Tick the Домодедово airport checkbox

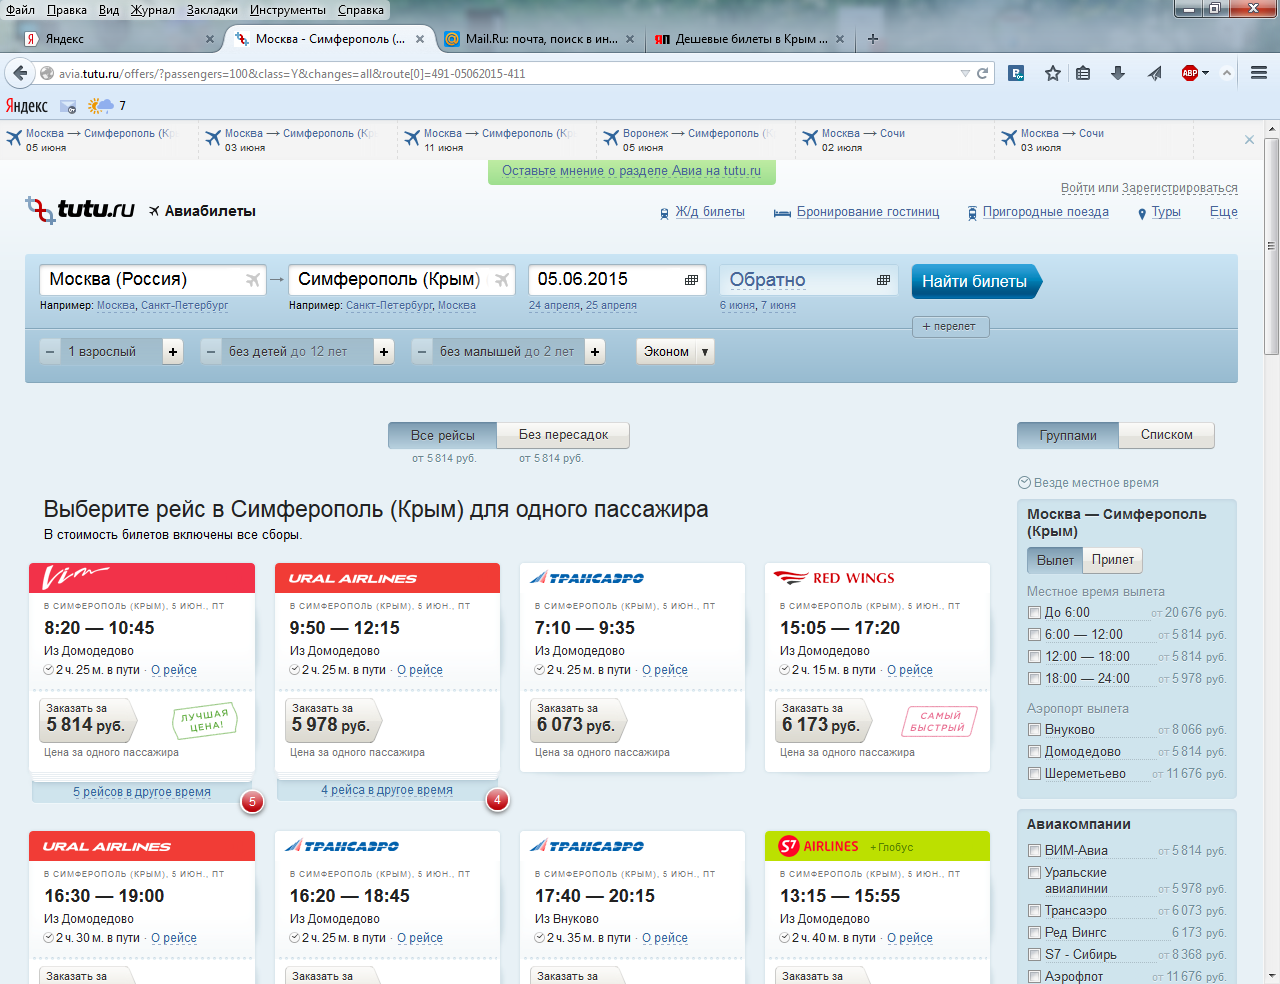point(1035,752)
